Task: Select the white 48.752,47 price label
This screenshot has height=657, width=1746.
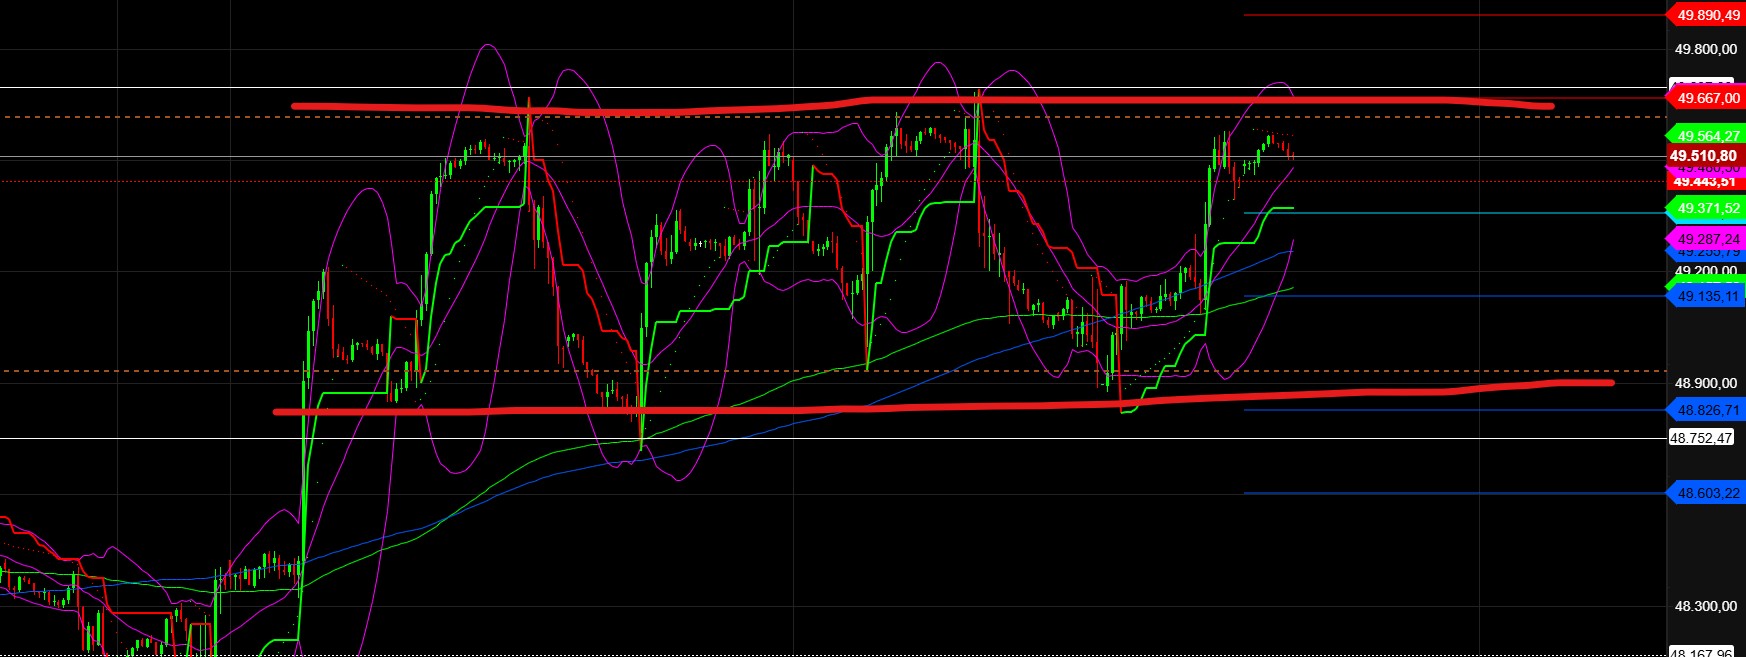Action: tap(1703, 438)
